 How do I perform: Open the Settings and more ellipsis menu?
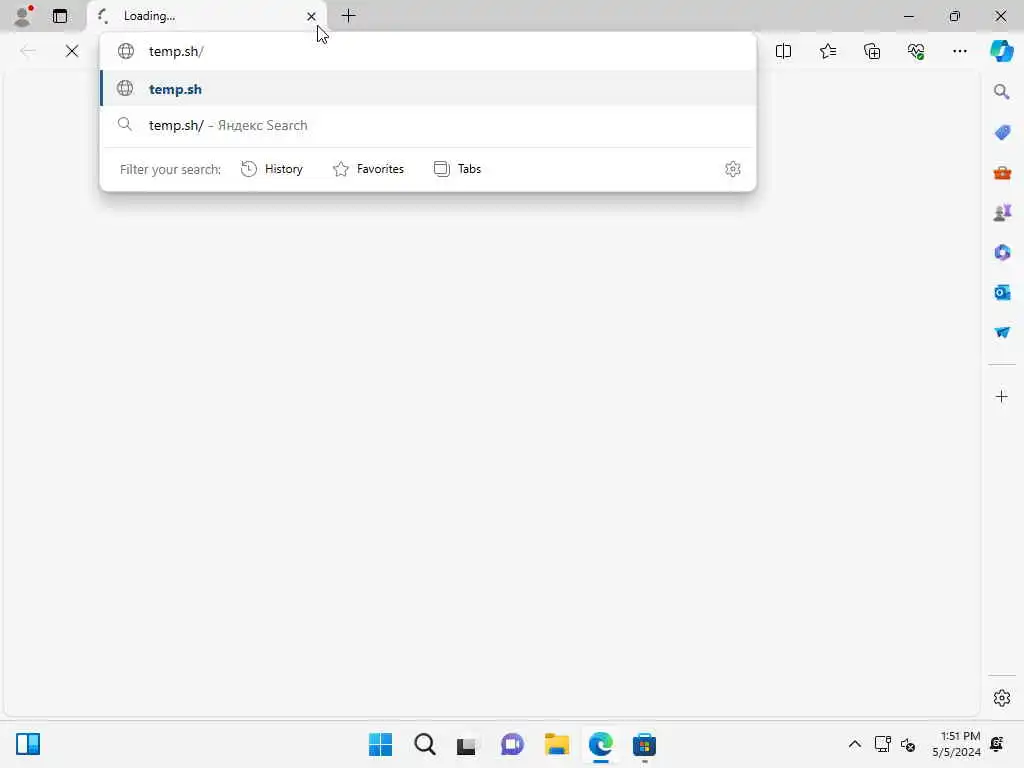959,51
